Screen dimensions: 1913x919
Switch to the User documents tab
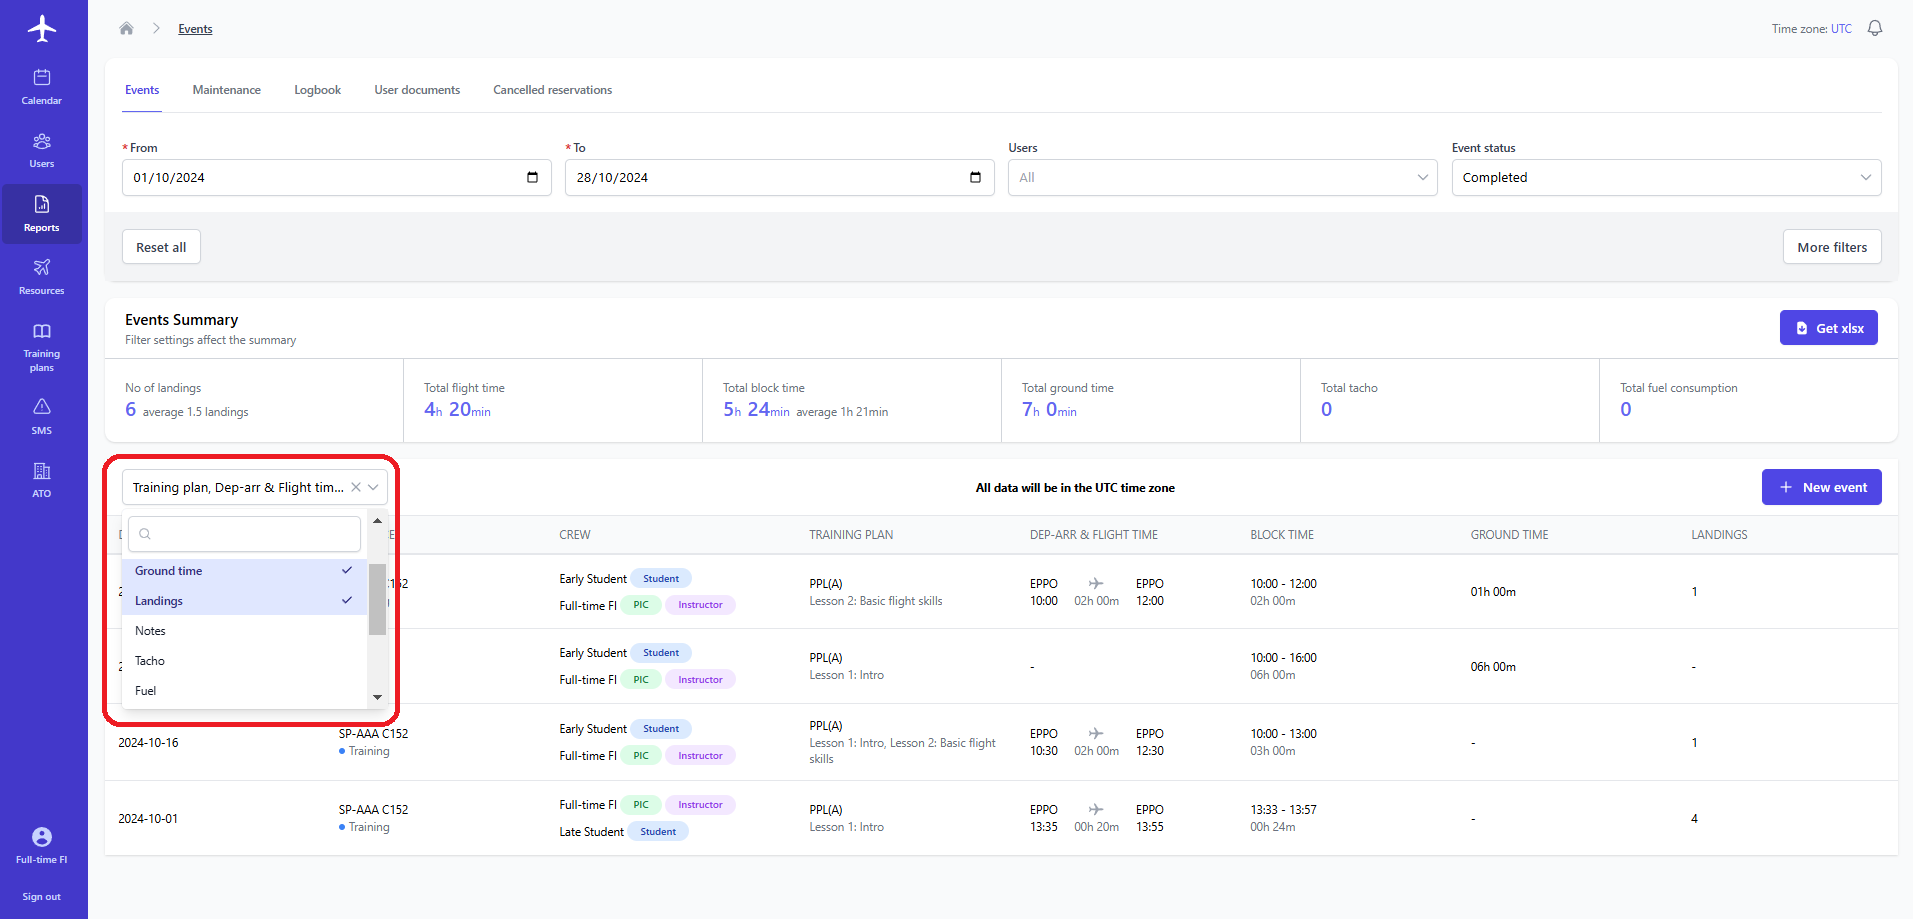417,90
